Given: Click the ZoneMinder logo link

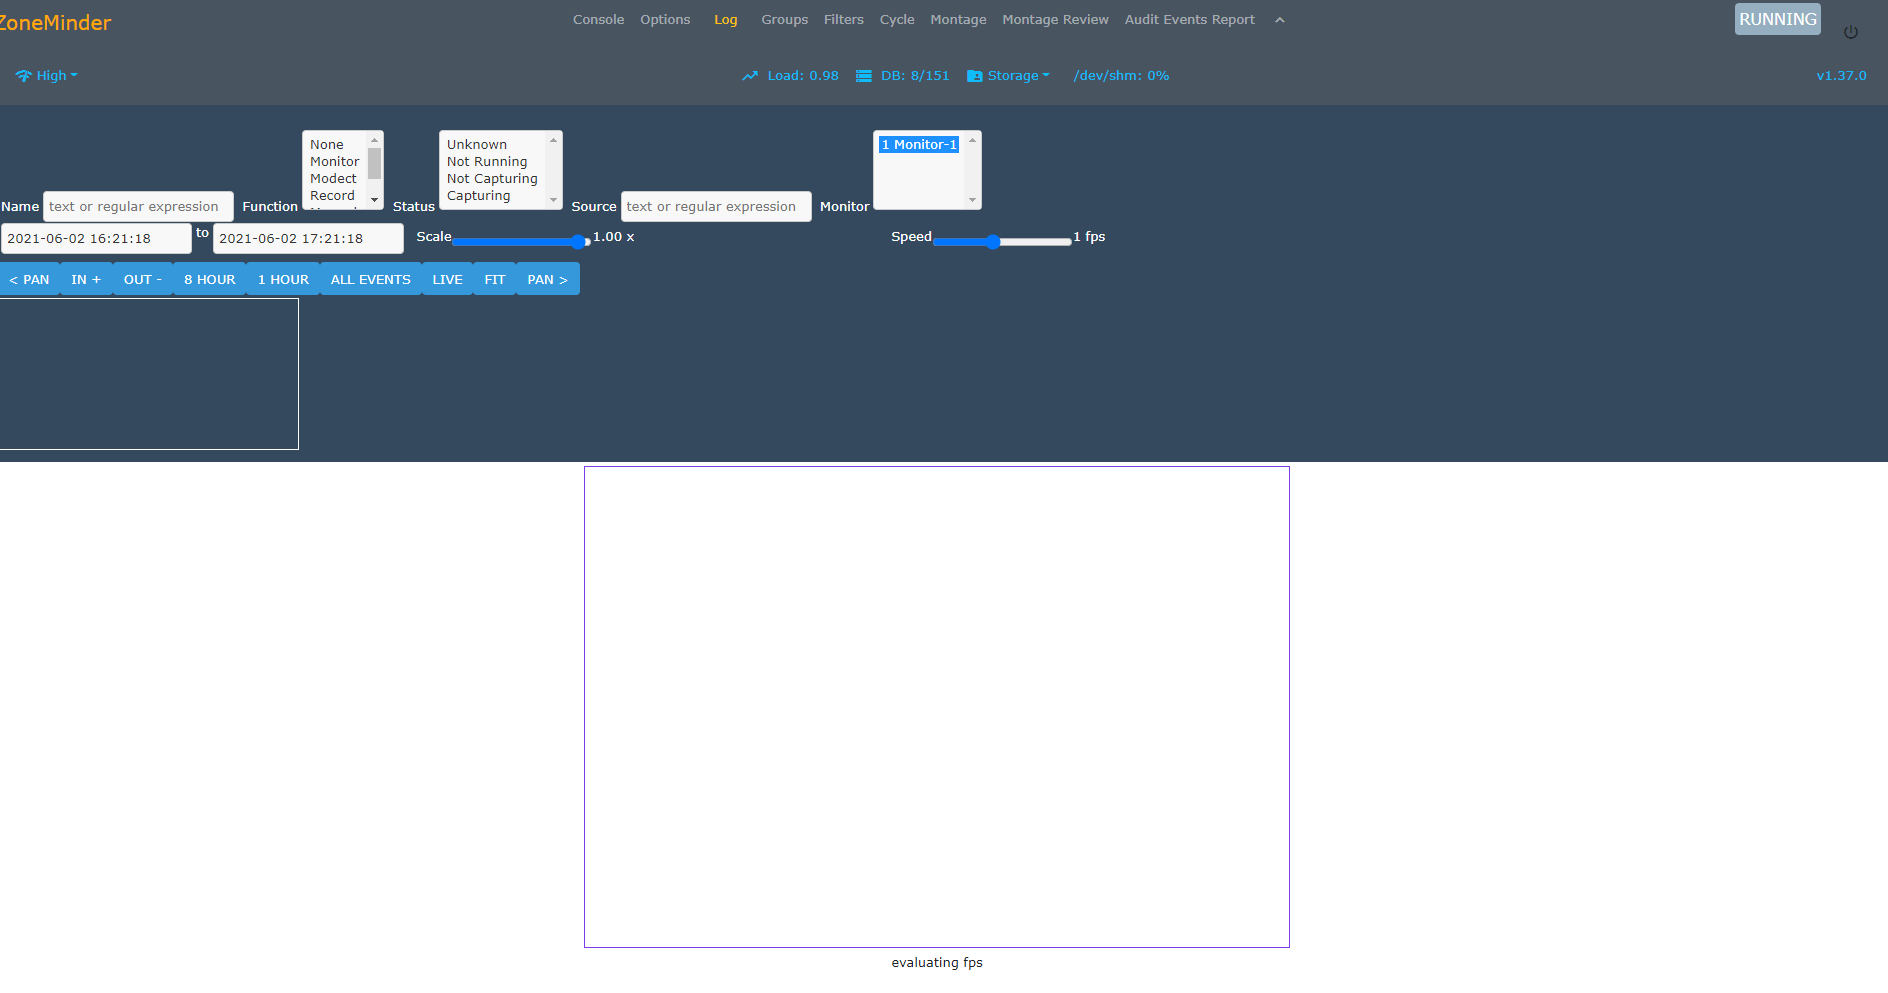Looking at the screenshot, I should pyautogui.click(x=55, y=22).
